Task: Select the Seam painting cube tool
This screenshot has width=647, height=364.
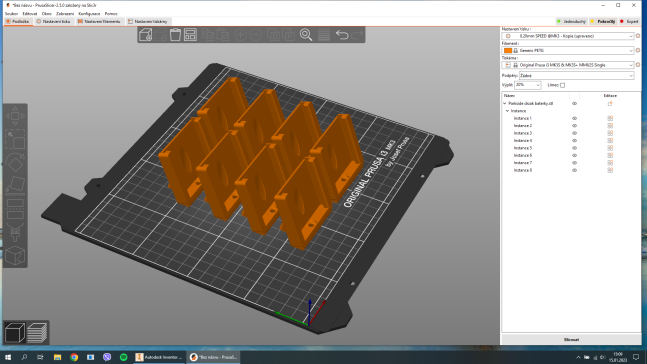Action: pyautogui.click(x=15, y=255)
